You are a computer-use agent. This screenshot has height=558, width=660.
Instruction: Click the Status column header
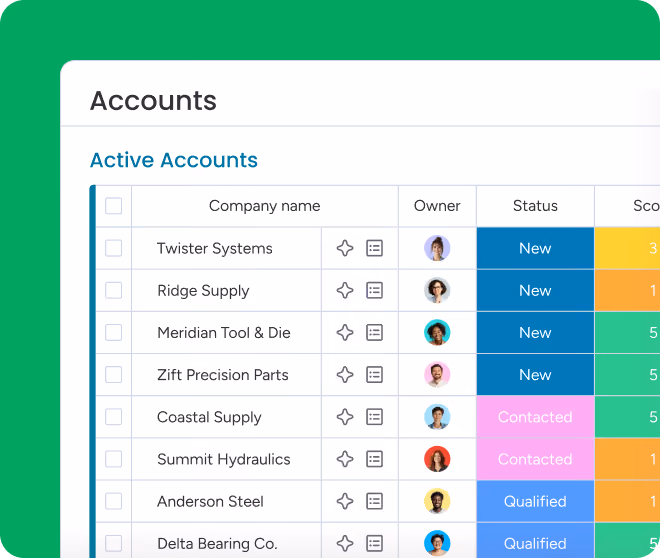[535, 206]
